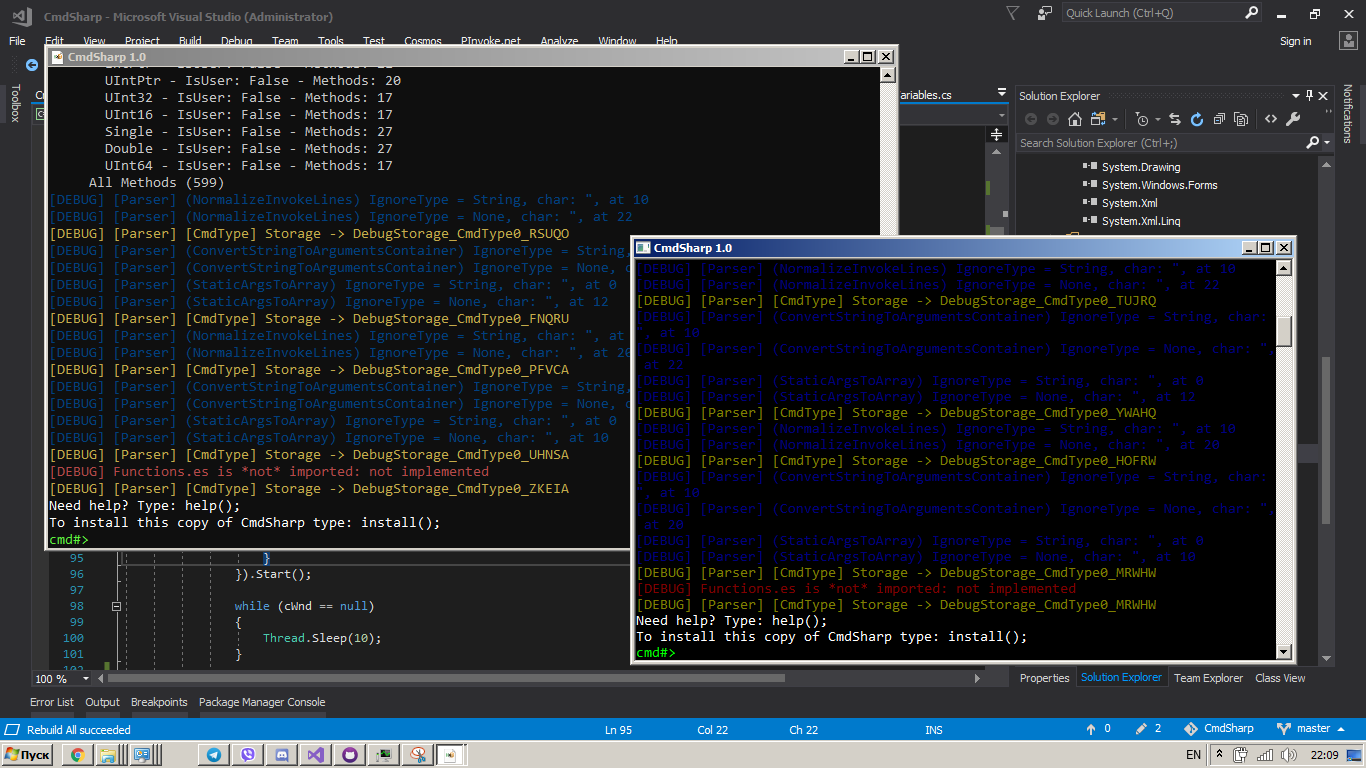1366x768 pixels.
Task: Click the Chrome icon in quick launch
Action: [77, 755]
